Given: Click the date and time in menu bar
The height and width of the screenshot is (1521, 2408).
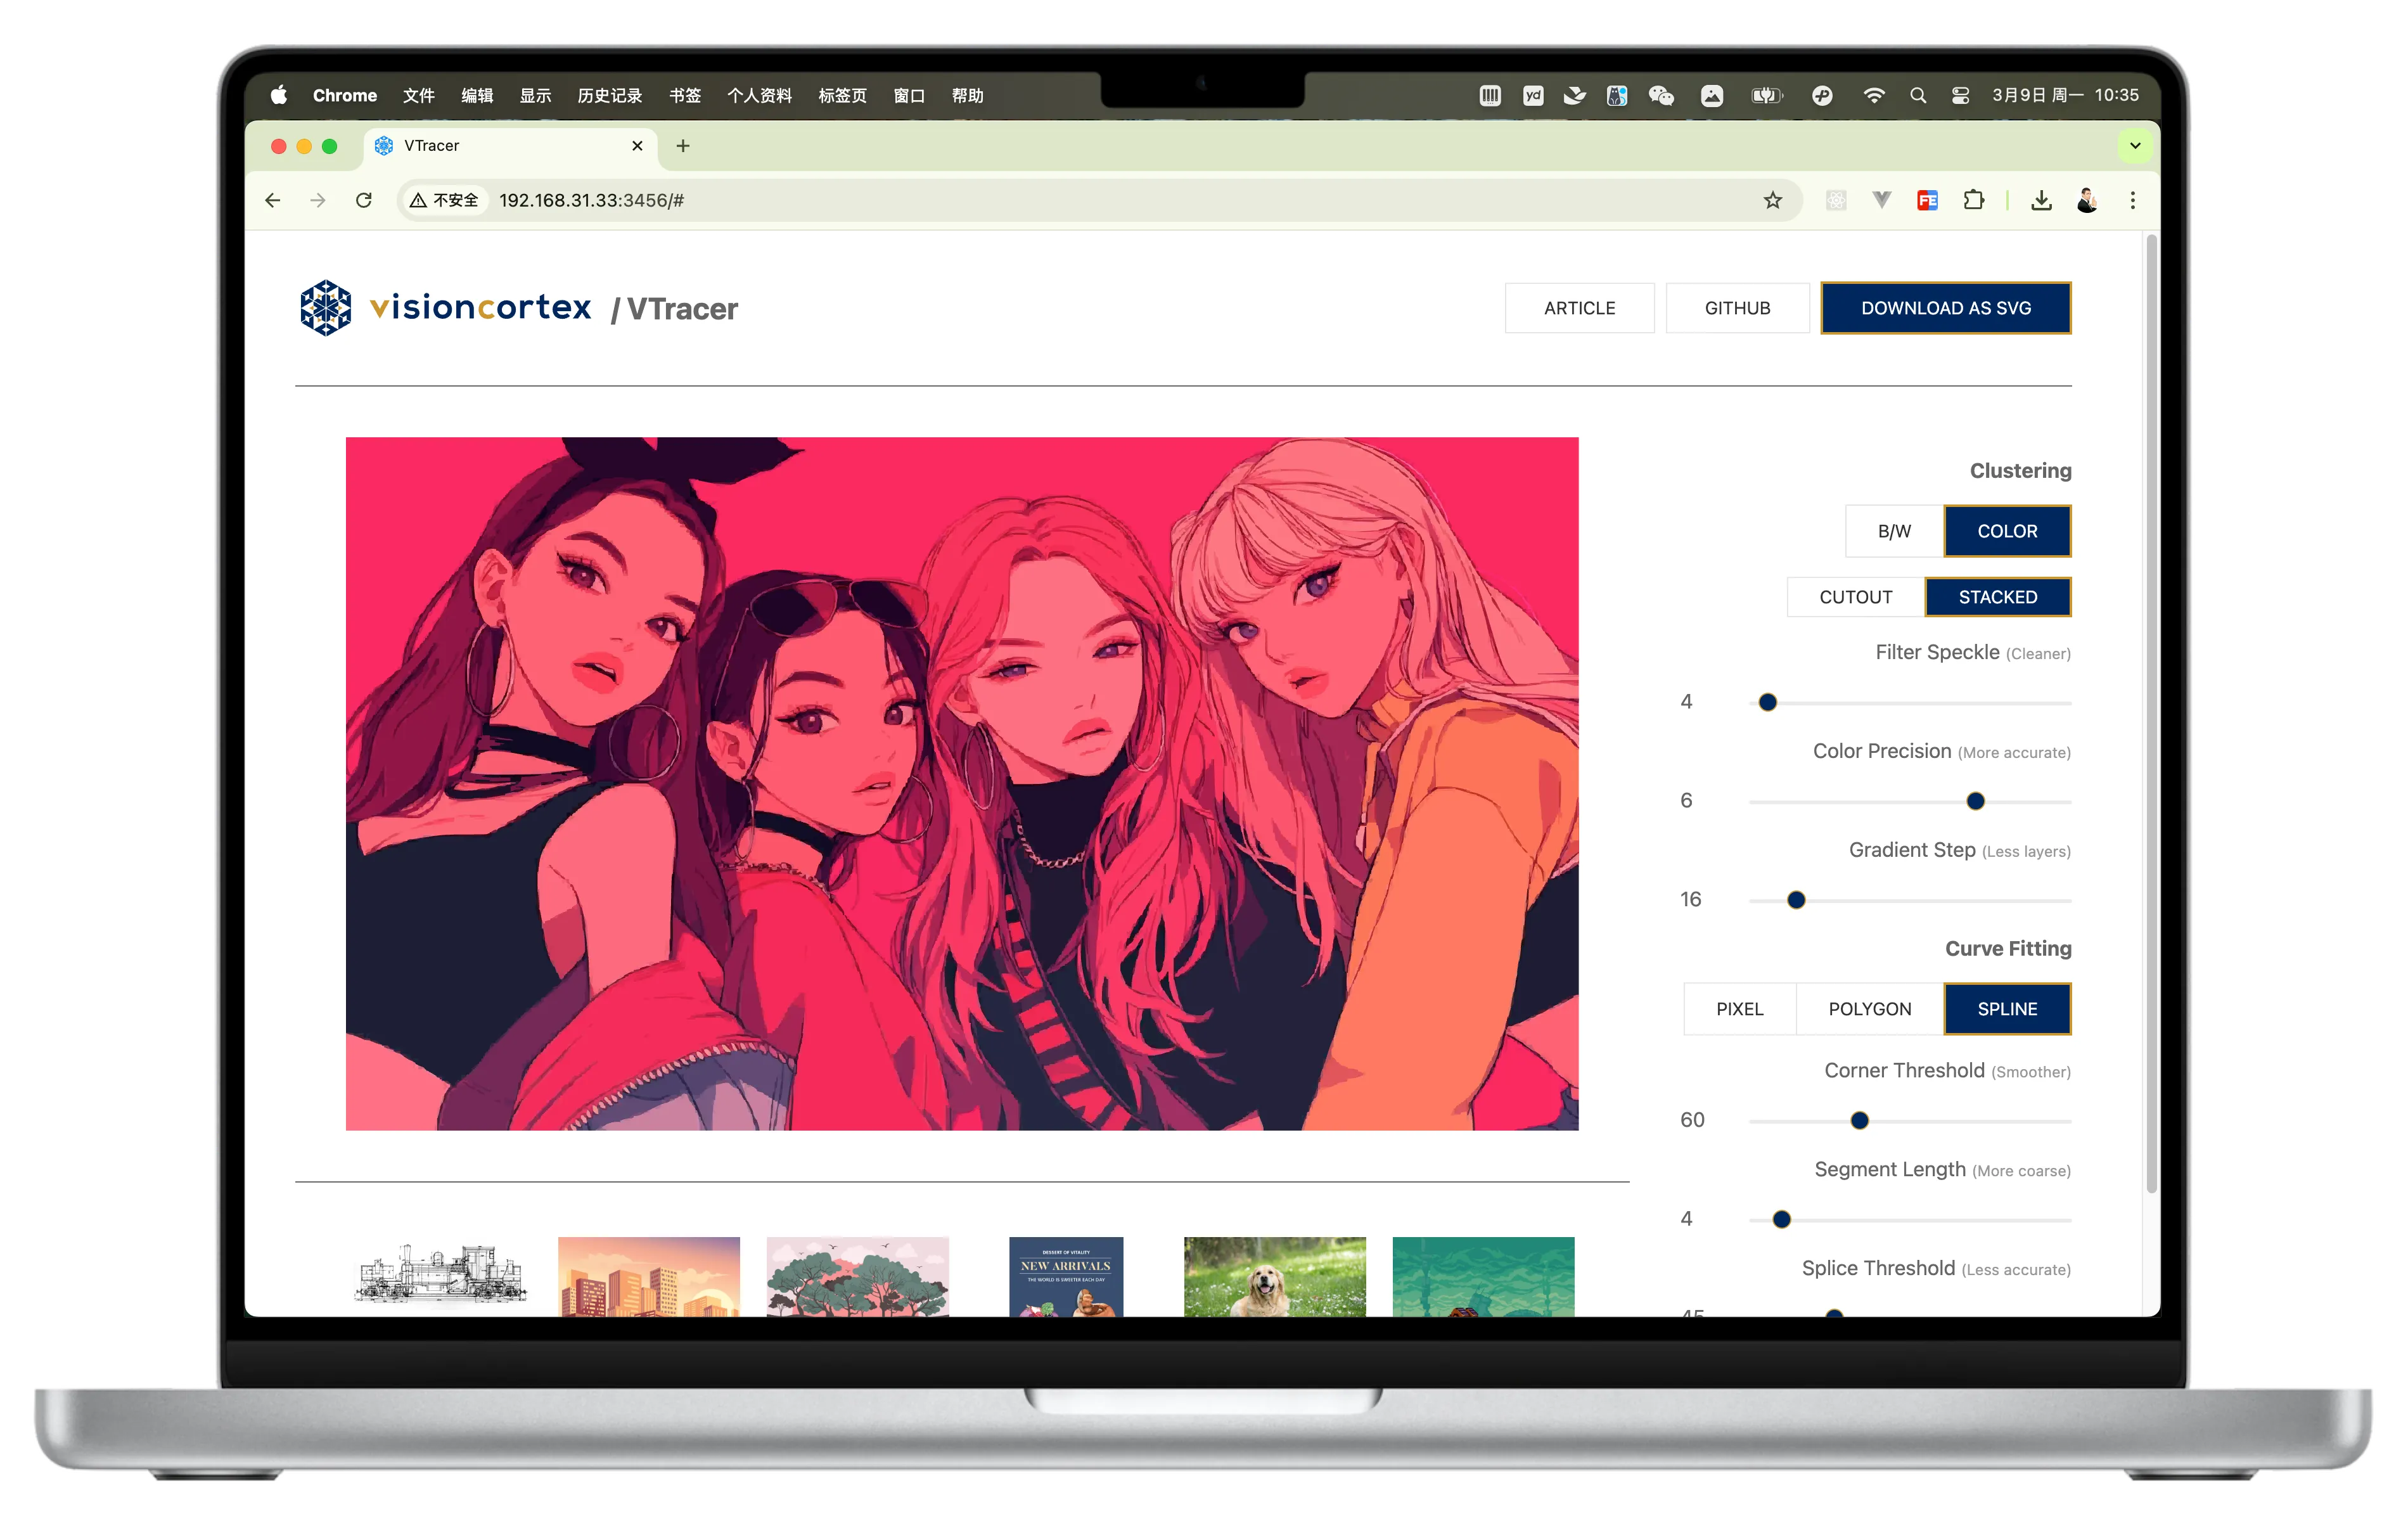Looking at the screenshot, I should [x=2065, y=95].
